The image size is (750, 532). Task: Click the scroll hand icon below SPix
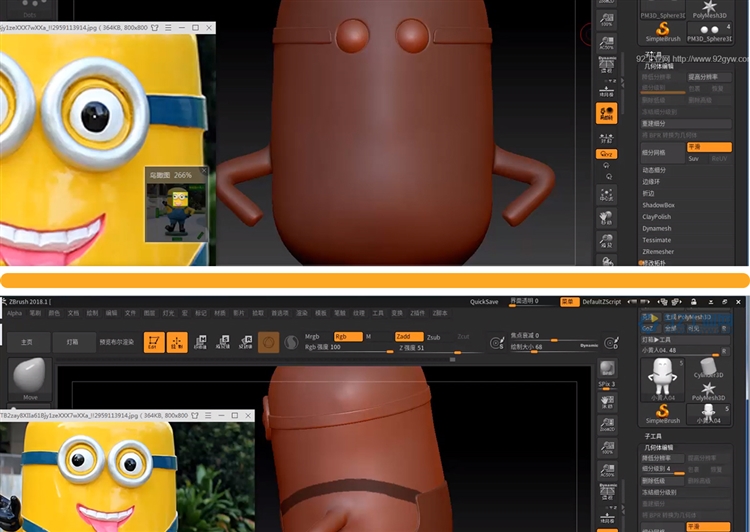coord(607,401)
